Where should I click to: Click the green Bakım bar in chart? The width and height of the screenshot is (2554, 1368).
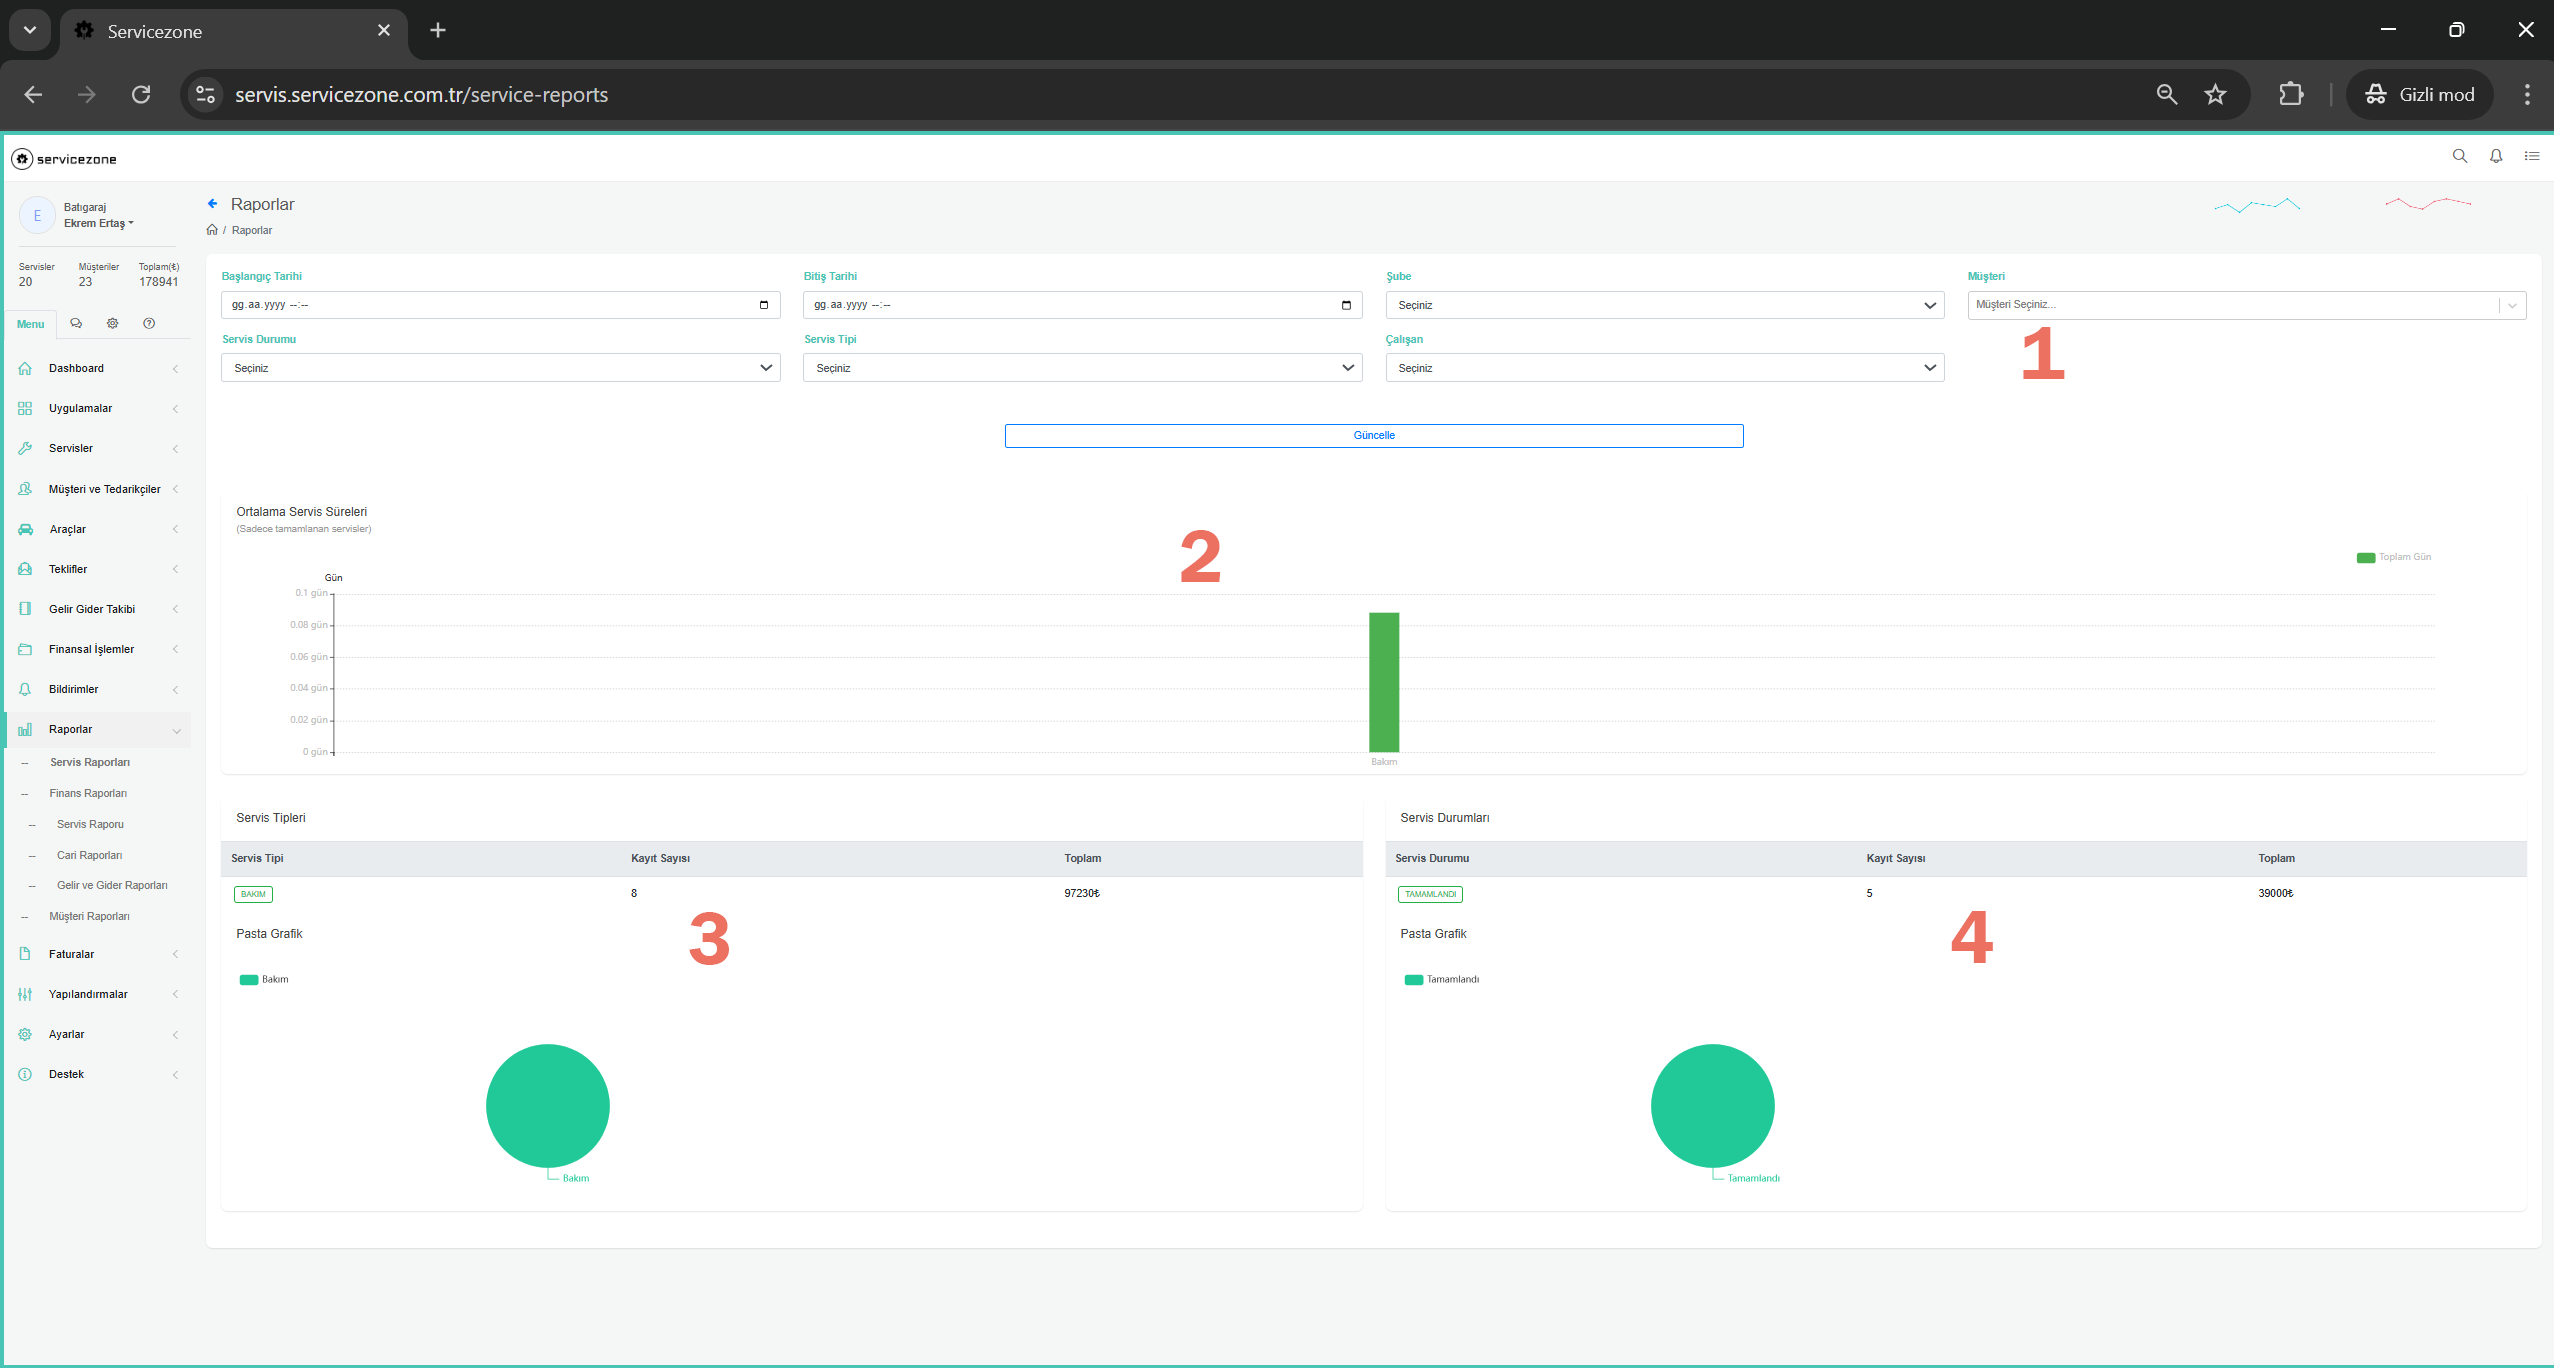tap(1384, 682)
